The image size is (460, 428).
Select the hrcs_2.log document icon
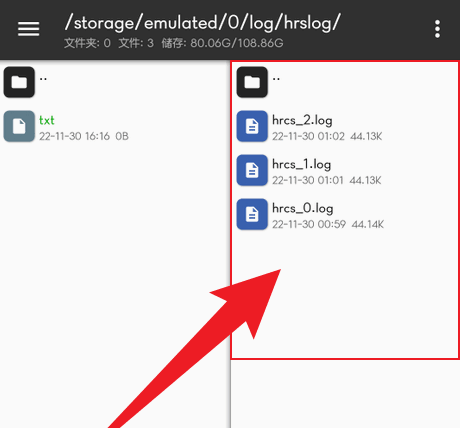coord(252,126)
